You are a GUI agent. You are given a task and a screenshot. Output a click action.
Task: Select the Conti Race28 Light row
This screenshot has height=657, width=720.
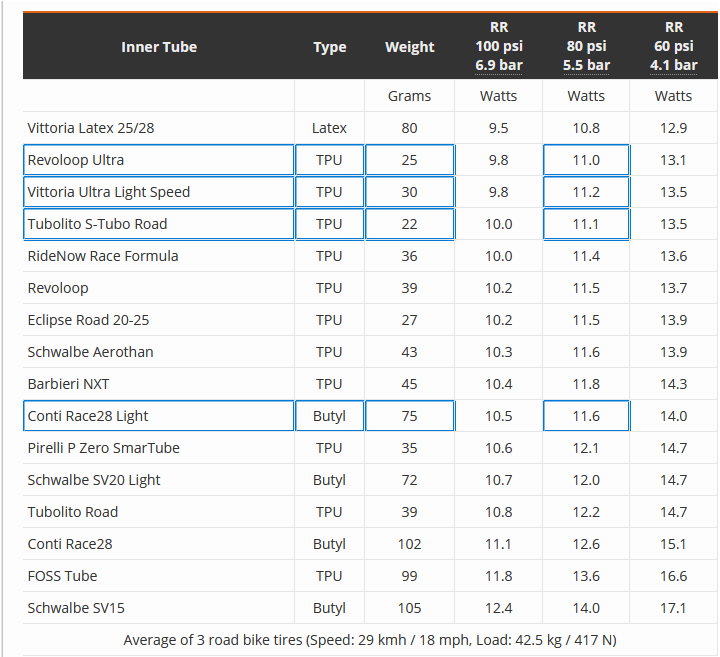click(88, 416)
